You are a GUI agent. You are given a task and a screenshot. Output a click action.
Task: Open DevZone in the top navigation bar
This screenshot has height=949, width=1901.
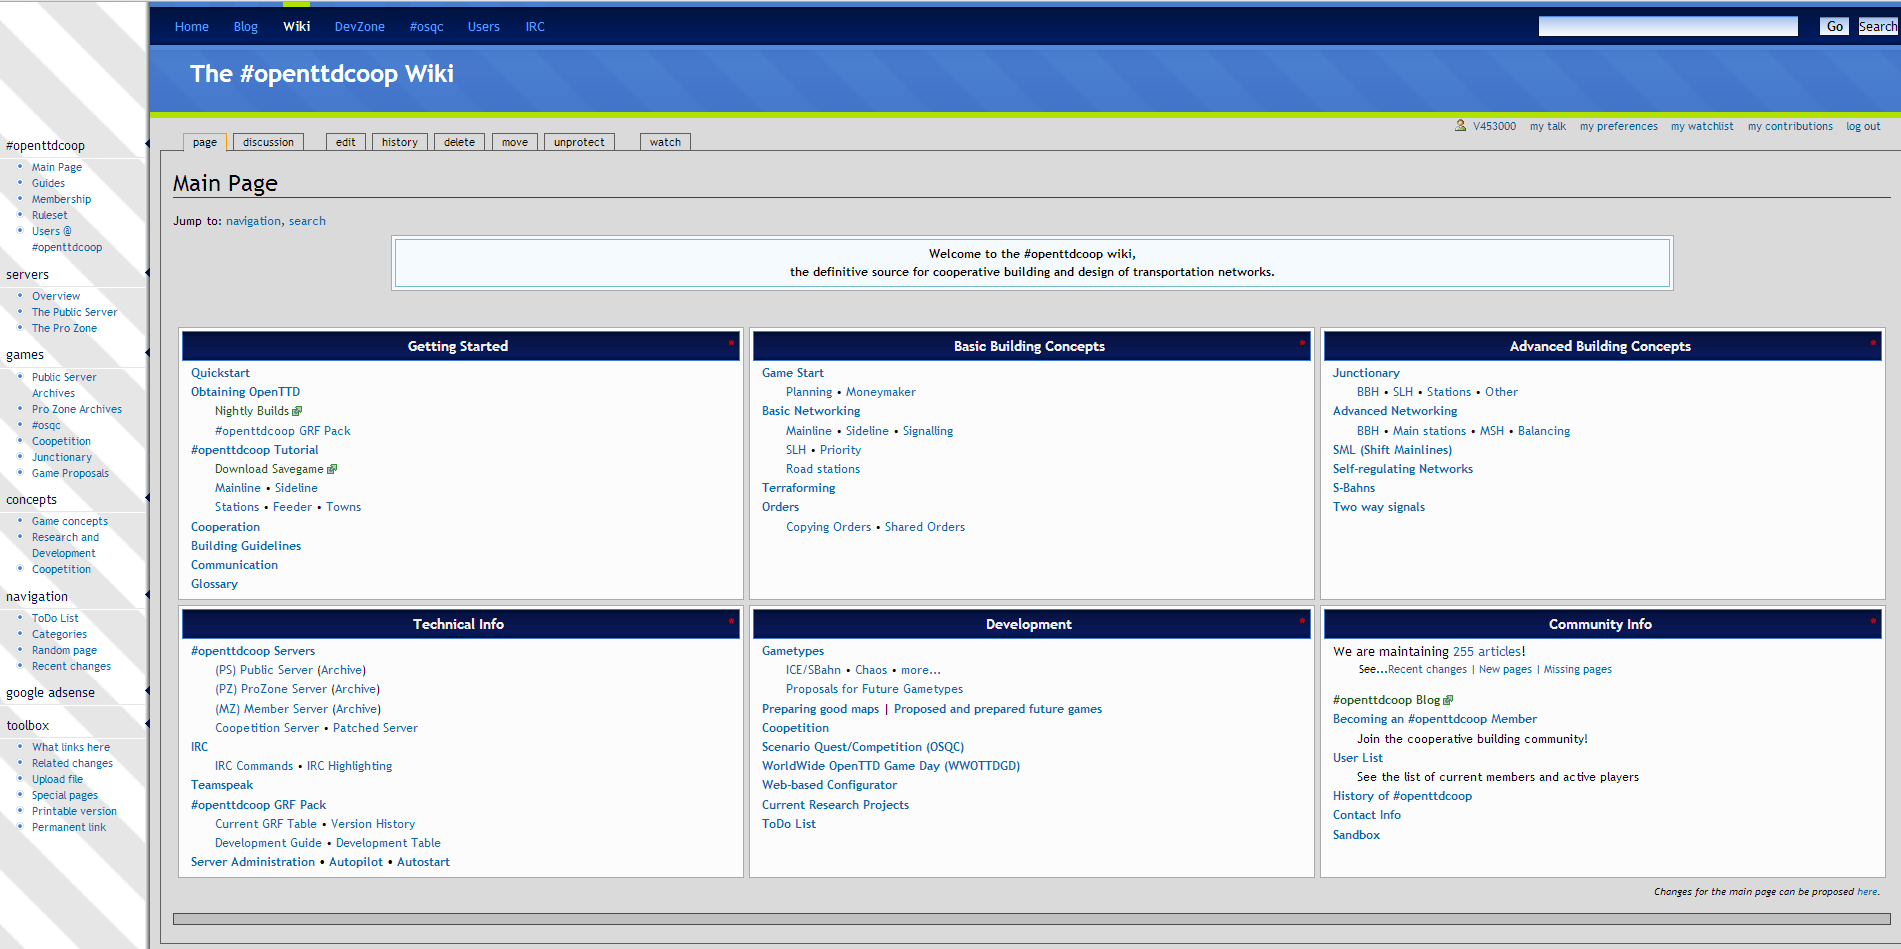pos(360,27)
